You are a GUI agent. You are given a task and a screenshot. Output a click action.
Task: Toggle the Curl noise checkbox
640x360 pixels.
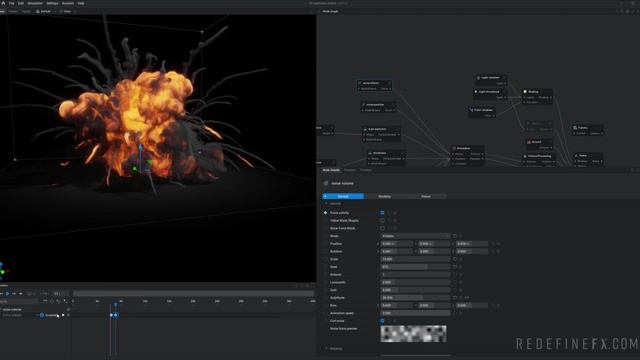pos(382,321)
